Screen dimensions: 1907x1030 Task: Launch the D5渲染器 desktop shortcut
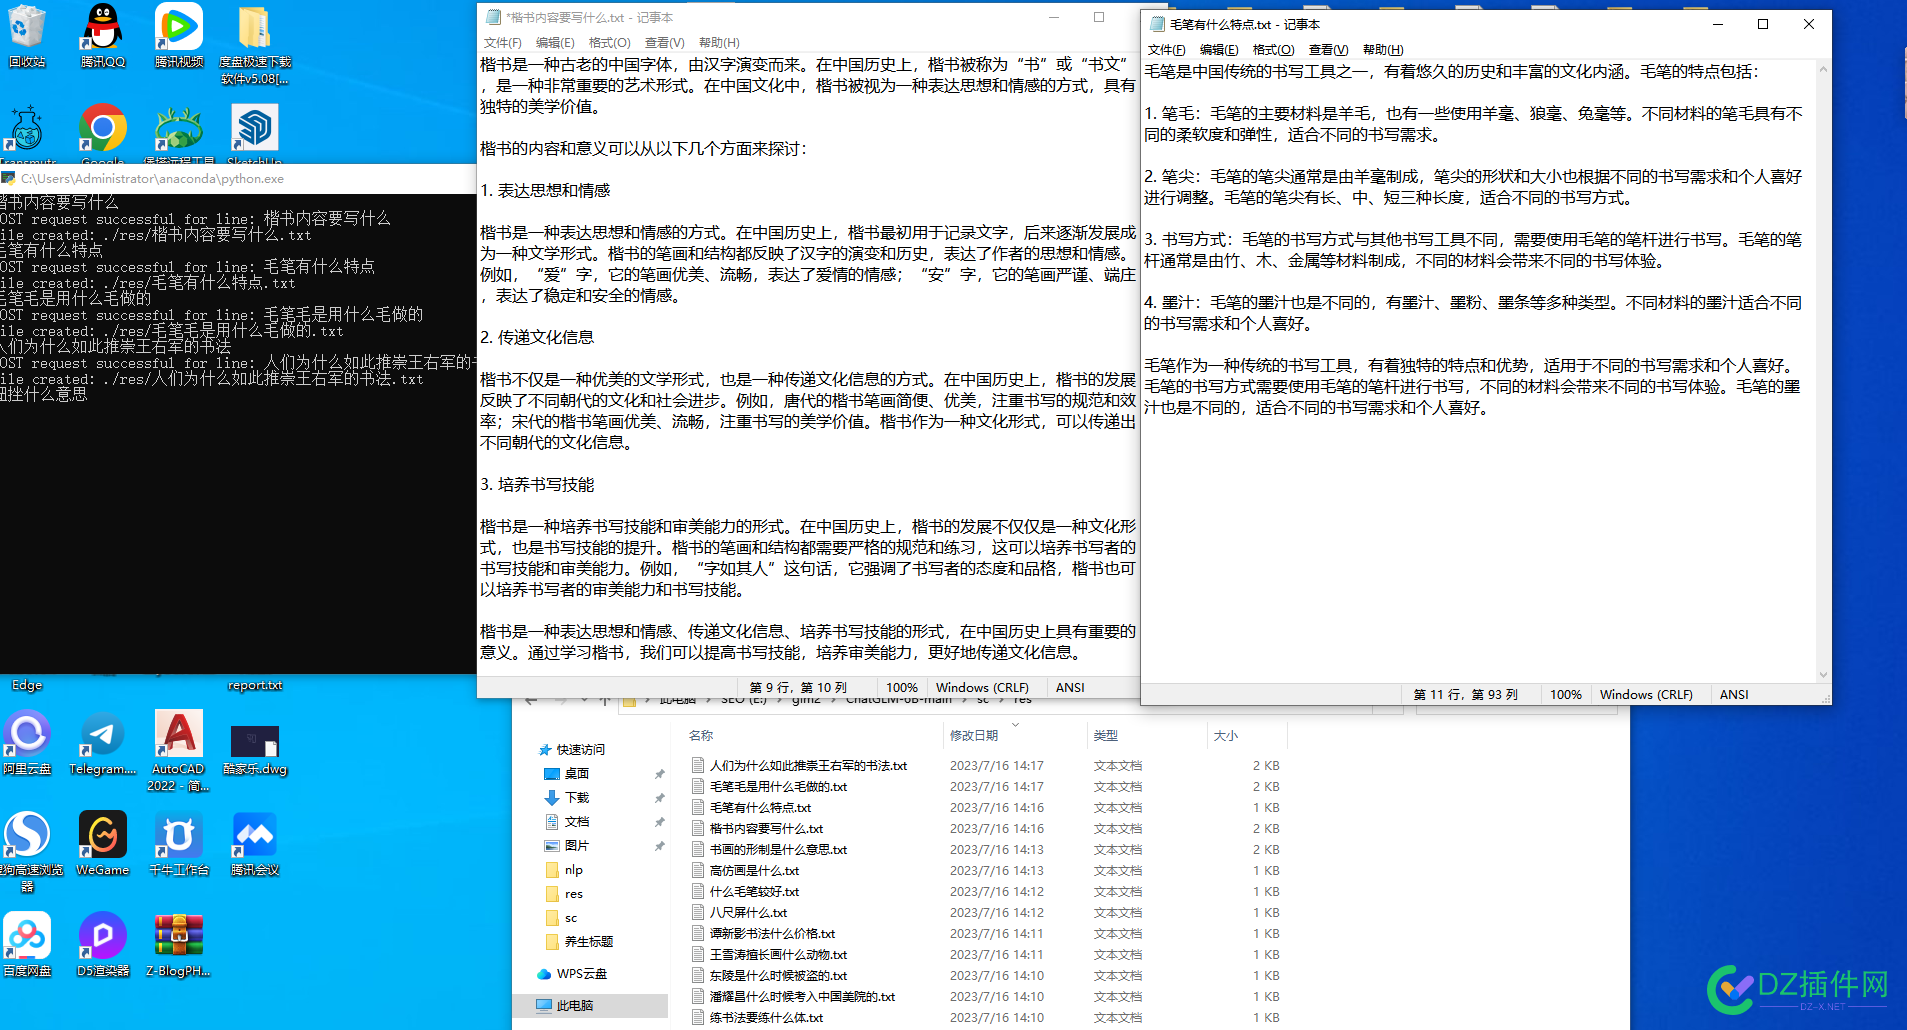point(103,944)
